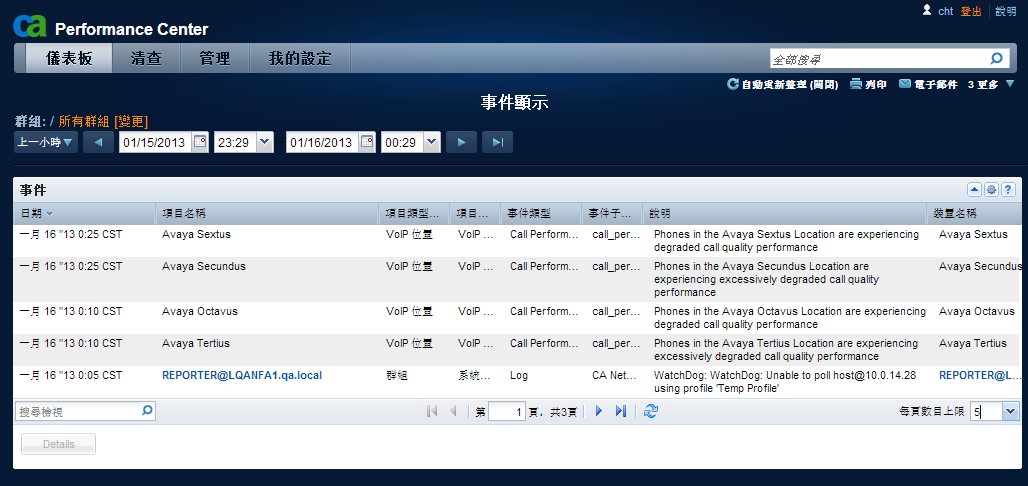Go to last page of events

(x=621, y=411)
